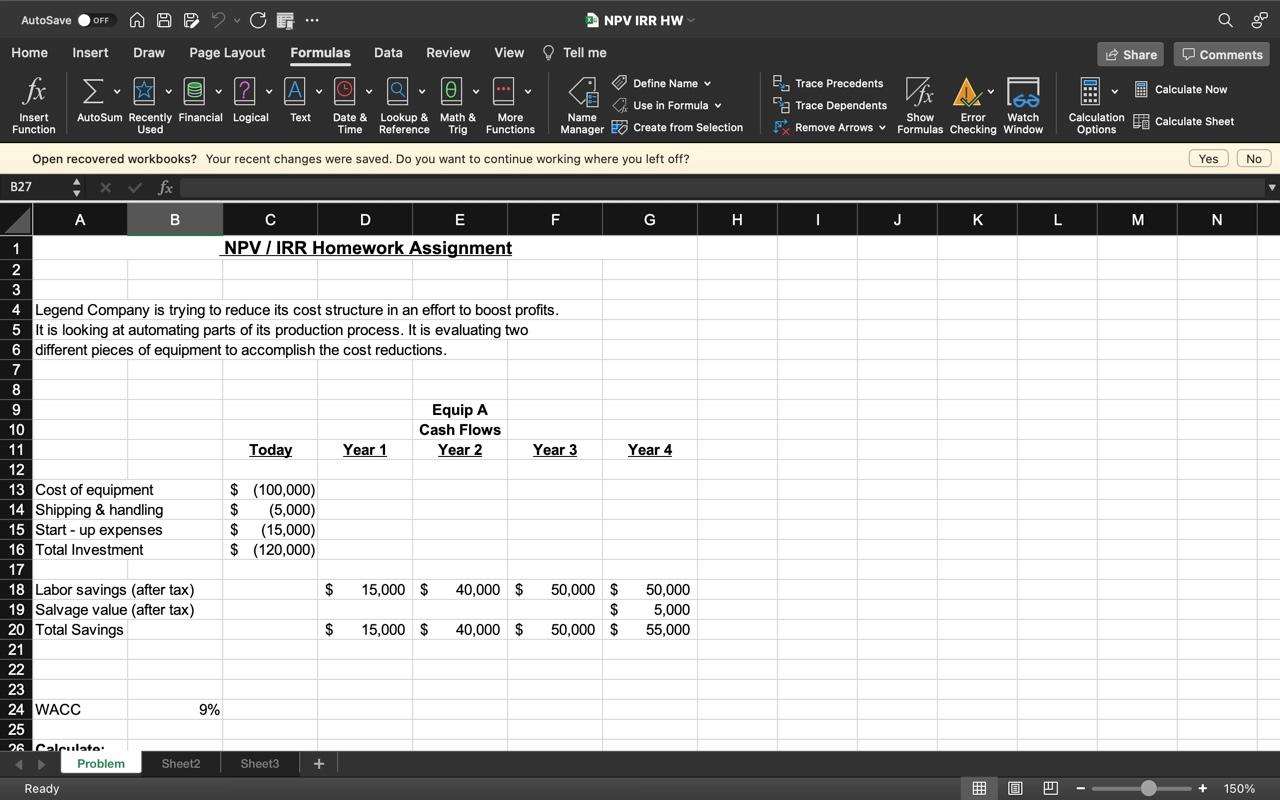
Task: Open the Remove Arrows dropdown arrow
Action: pyautogui.click(x=882, y=128)
